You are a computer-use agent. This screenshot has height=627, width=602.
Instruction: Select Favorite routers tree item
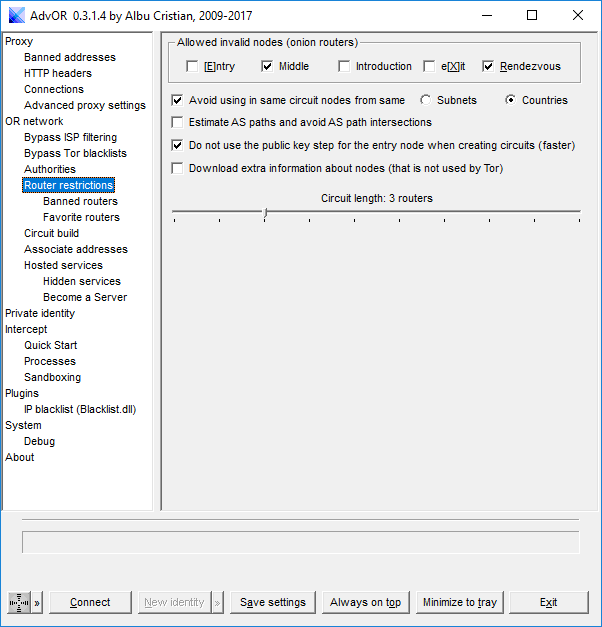[x=81, y=217]
